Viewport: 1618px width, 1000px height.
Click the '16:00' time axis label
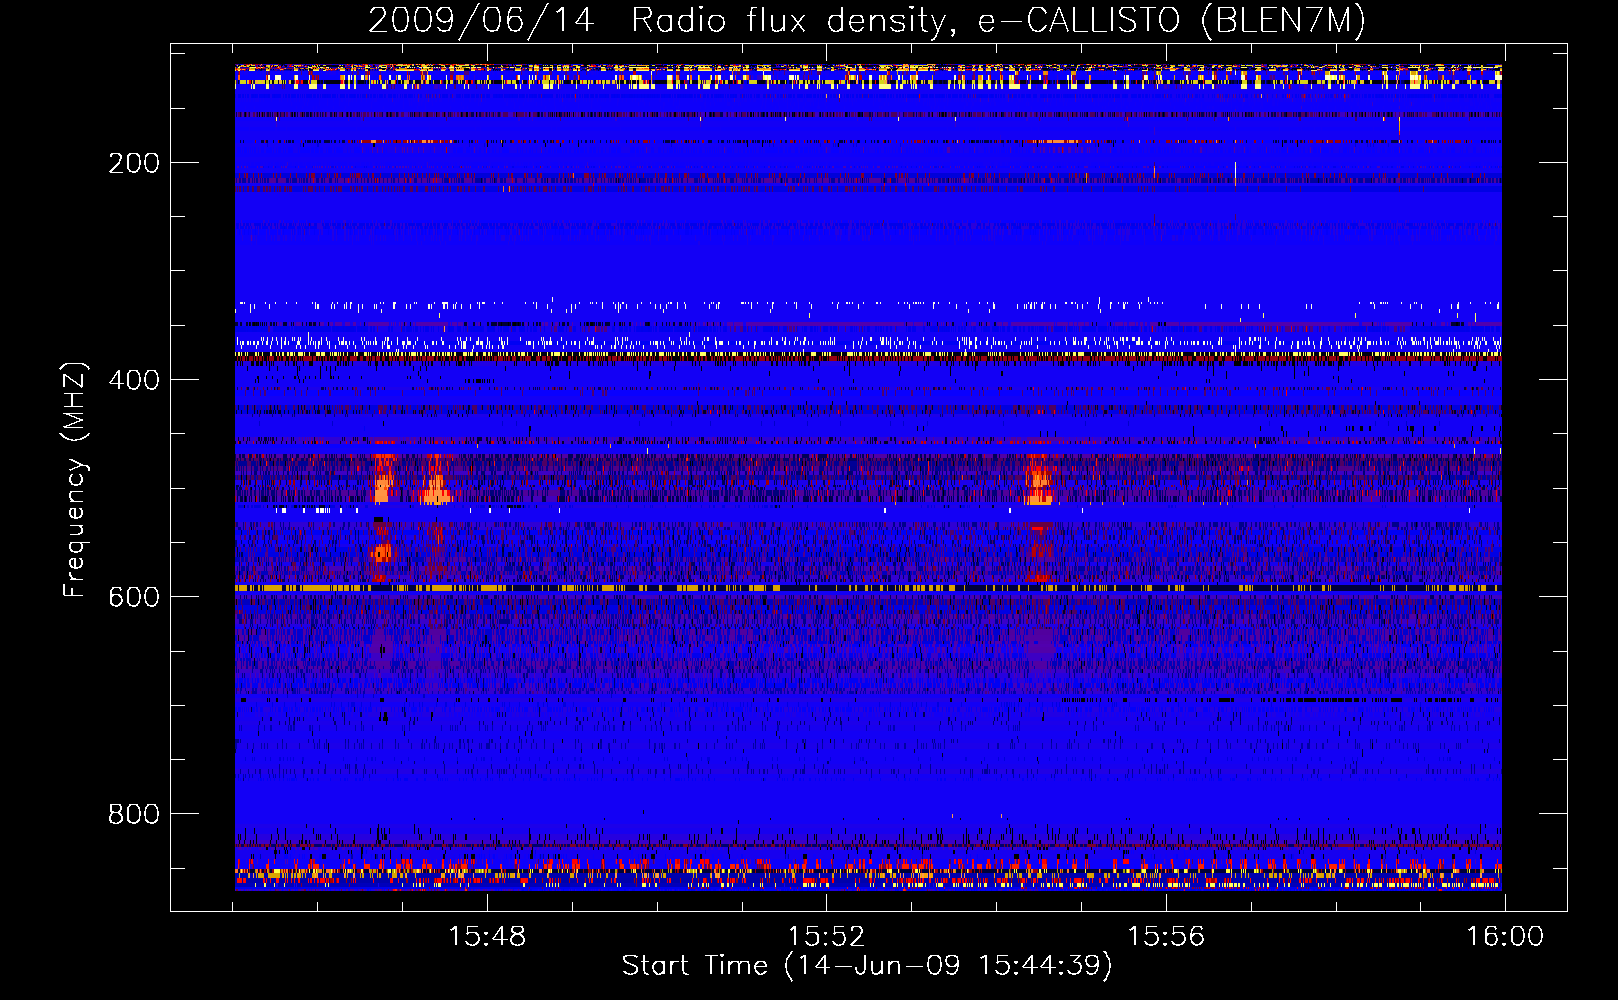coord(1505,937)
